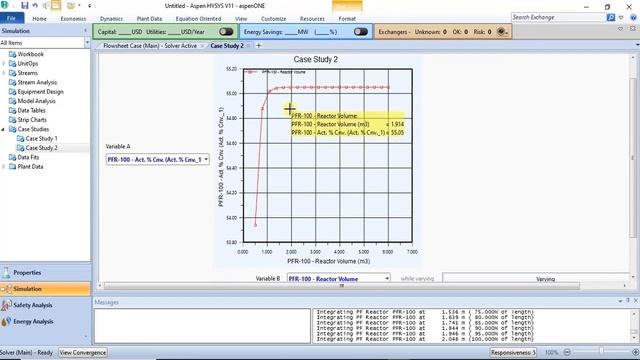Click the ribbon minimize arrow beside search

[621, 18]
